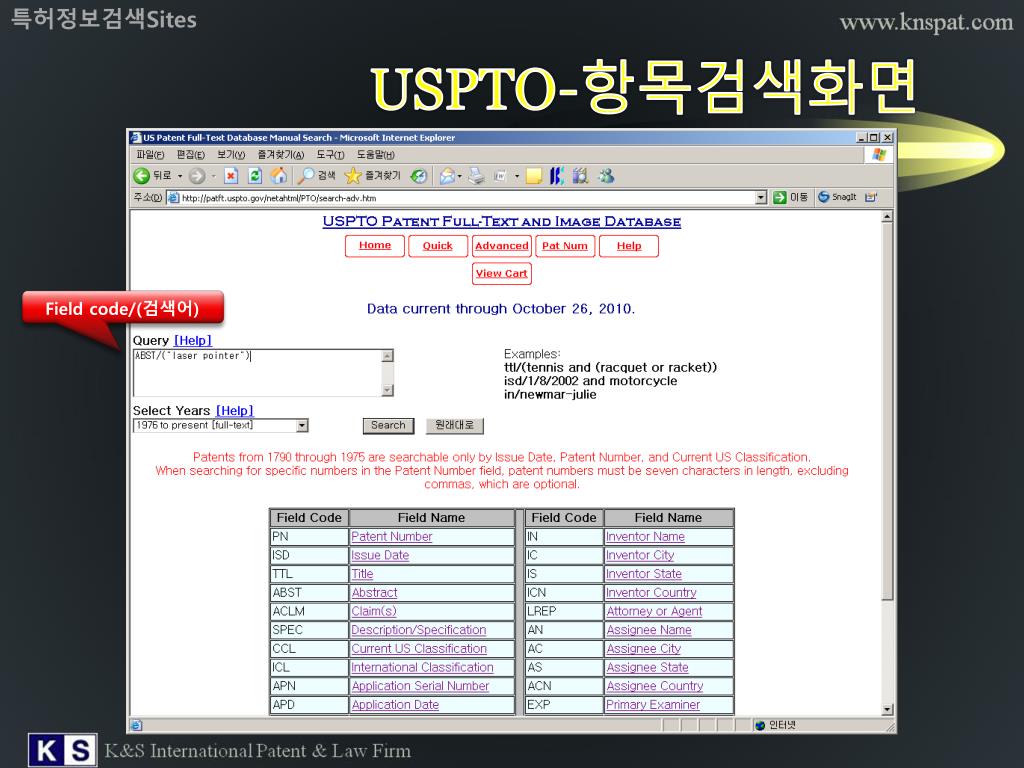Image resolution: width=1024 pixels, height=768 pixels.
Task: Expand the address bar URL dropdown
Action: [x=761, y=197]
